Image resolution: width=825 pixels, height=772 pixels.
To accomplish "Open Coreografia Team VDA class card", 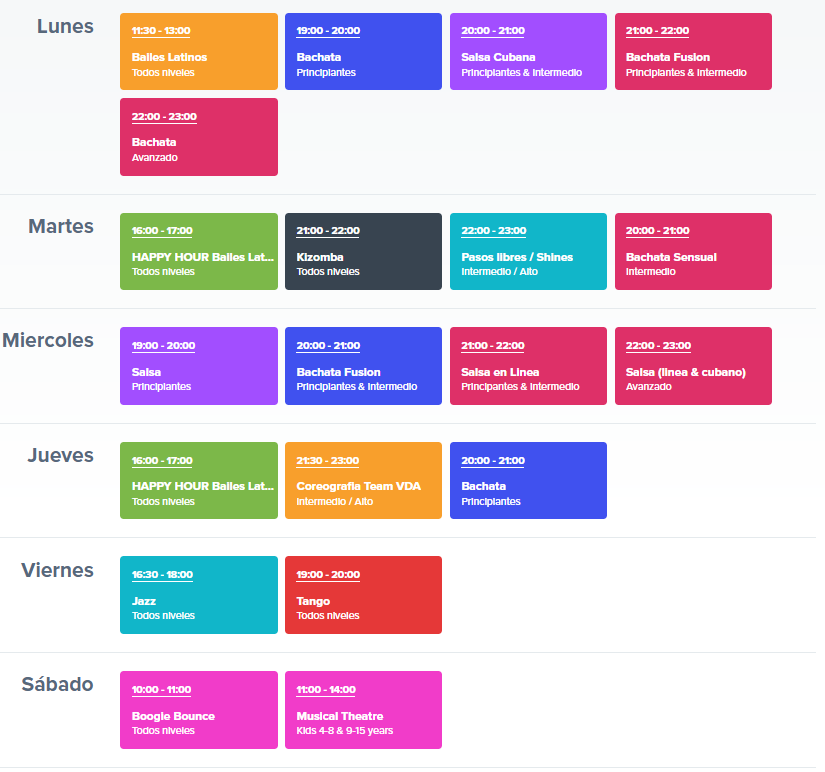I will [x=364, y=480].
